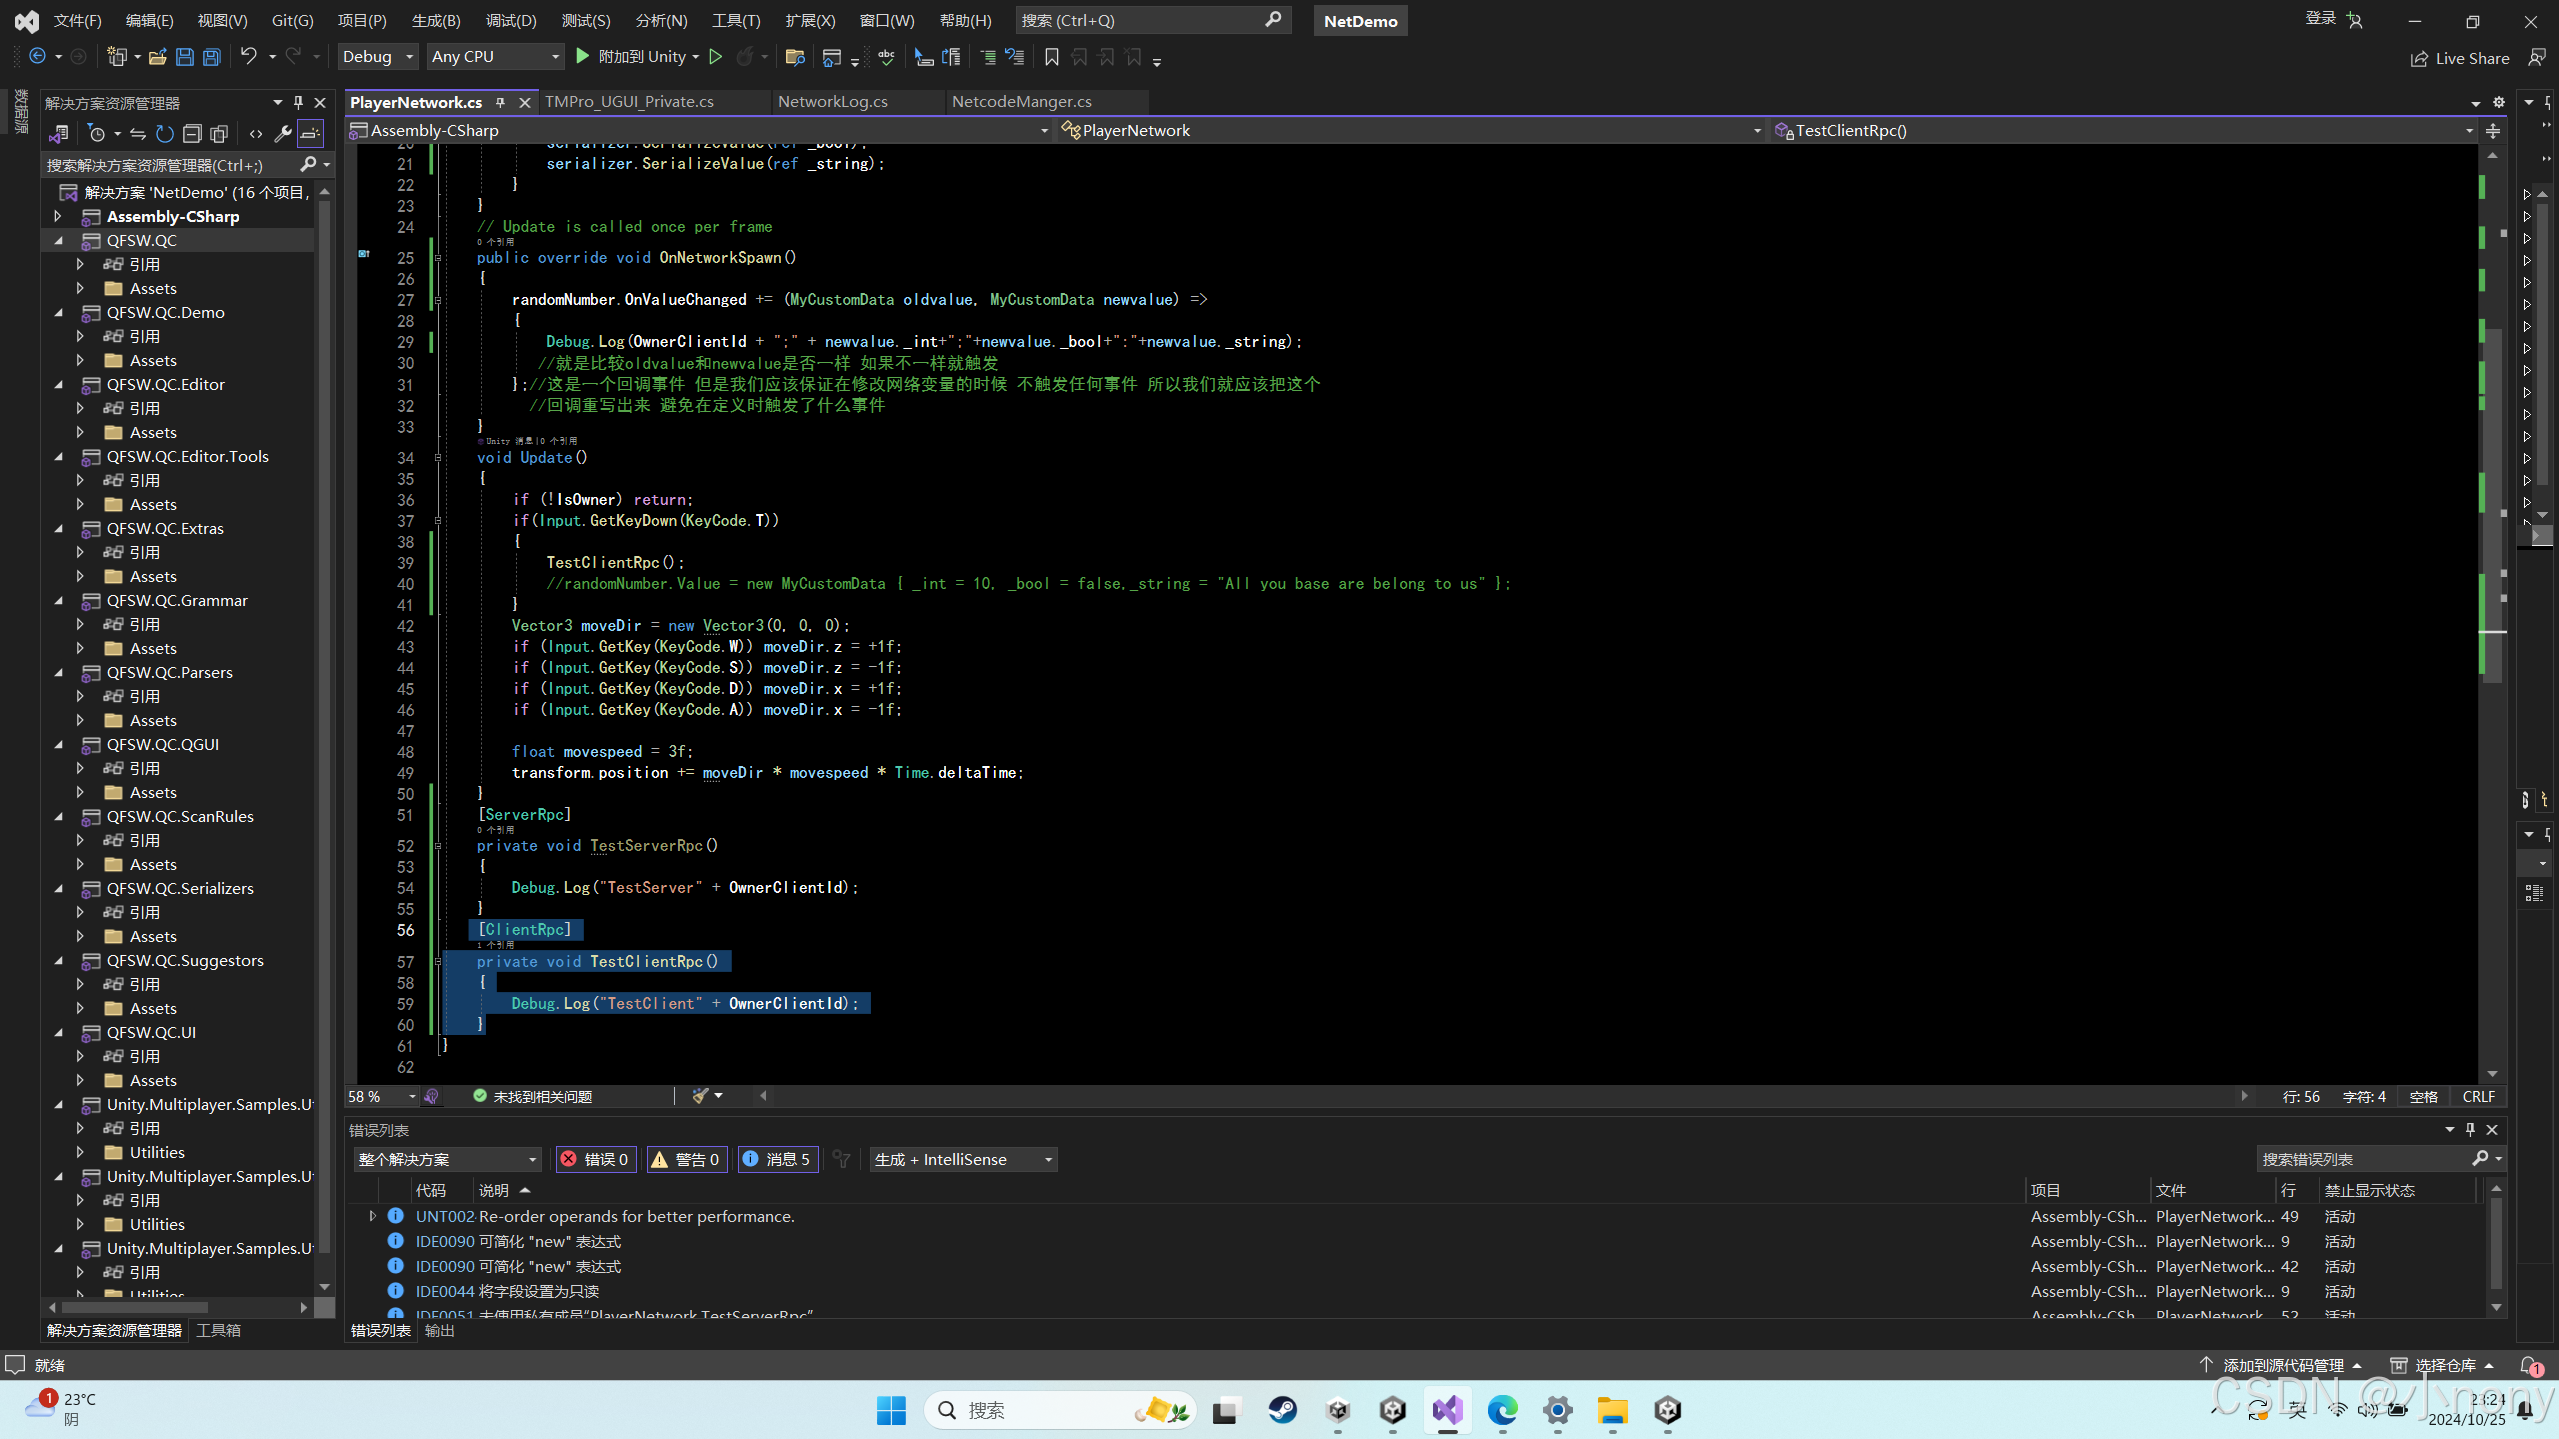Image resolution: width=2559 pixels, height=1439 pixels.
Task: Sync Solution Explorer with active document
Action: click(138, 133)
